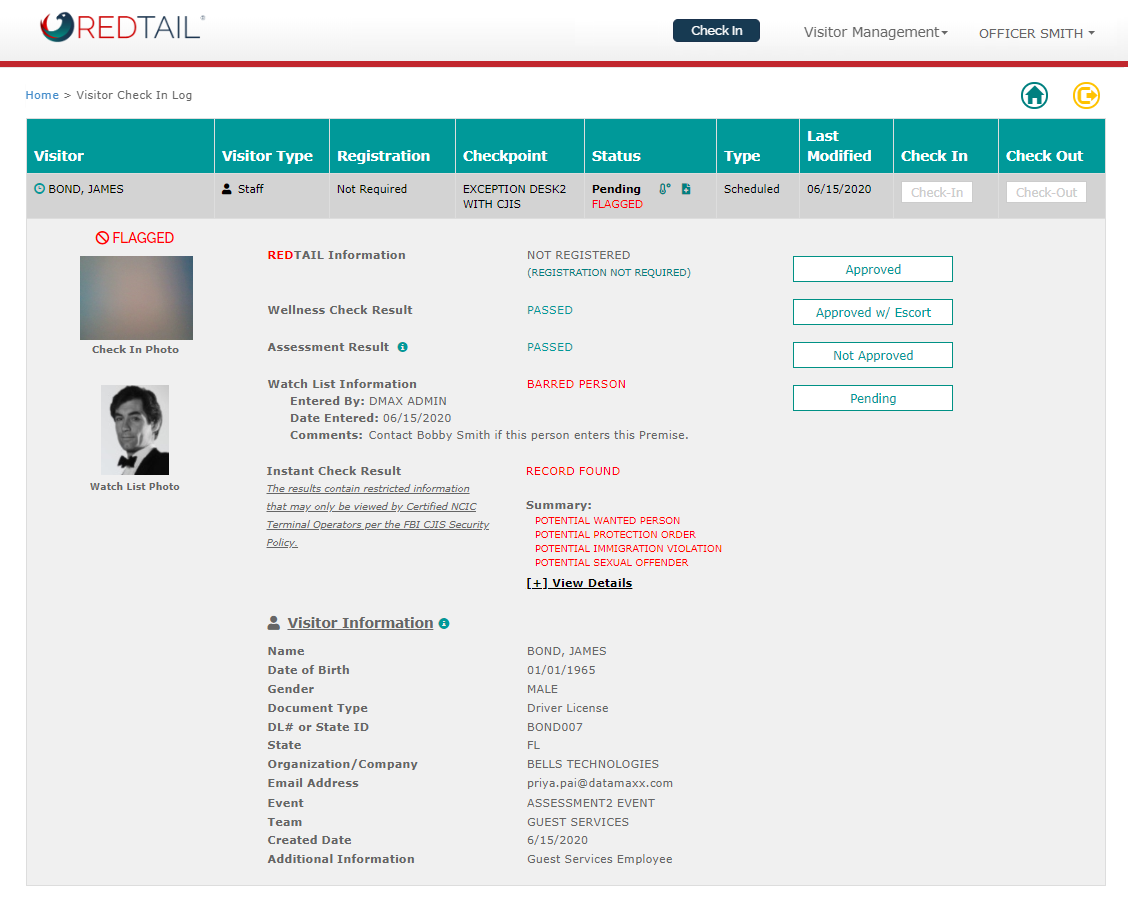Click the DL number BOND007

pos(555,727)
